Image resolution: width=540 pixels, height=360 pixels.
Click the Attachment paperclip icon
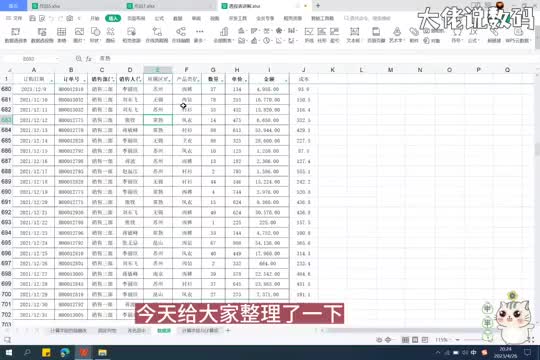tap(414, 35)
